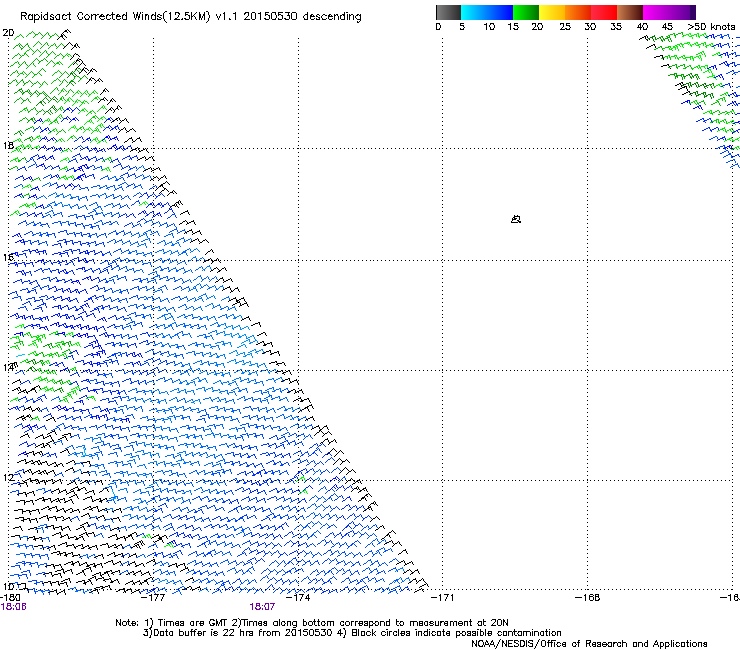Click the purple 18:06 time label
740x650 pixels.
tap(14, 607)
